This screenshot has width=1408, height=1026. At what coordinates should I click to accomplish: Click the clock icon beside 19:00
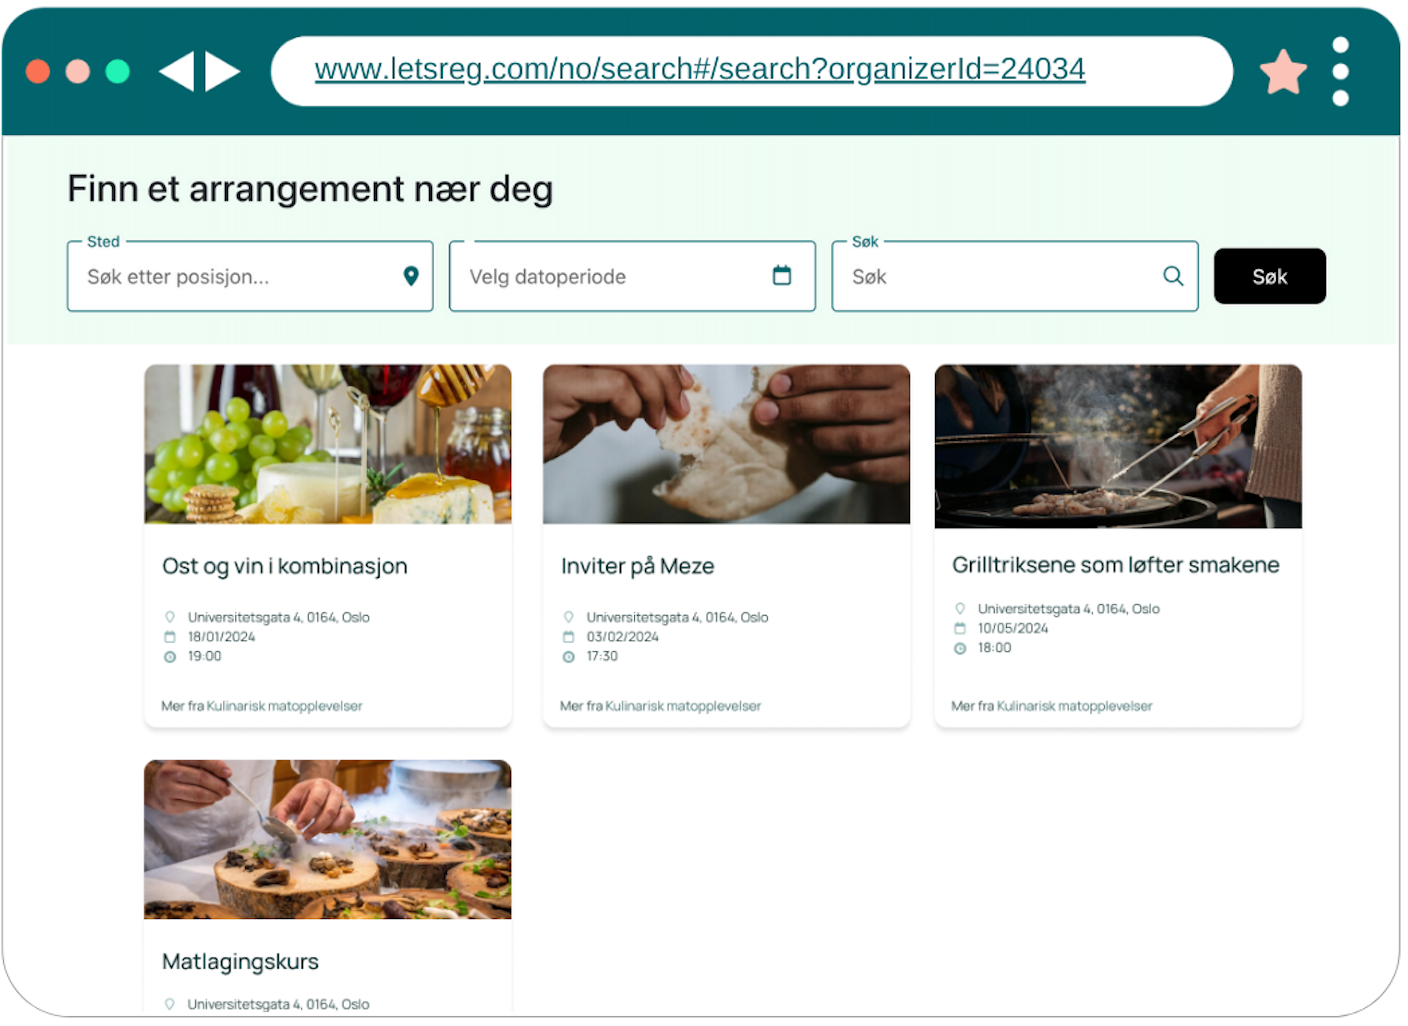coord(170,657)
